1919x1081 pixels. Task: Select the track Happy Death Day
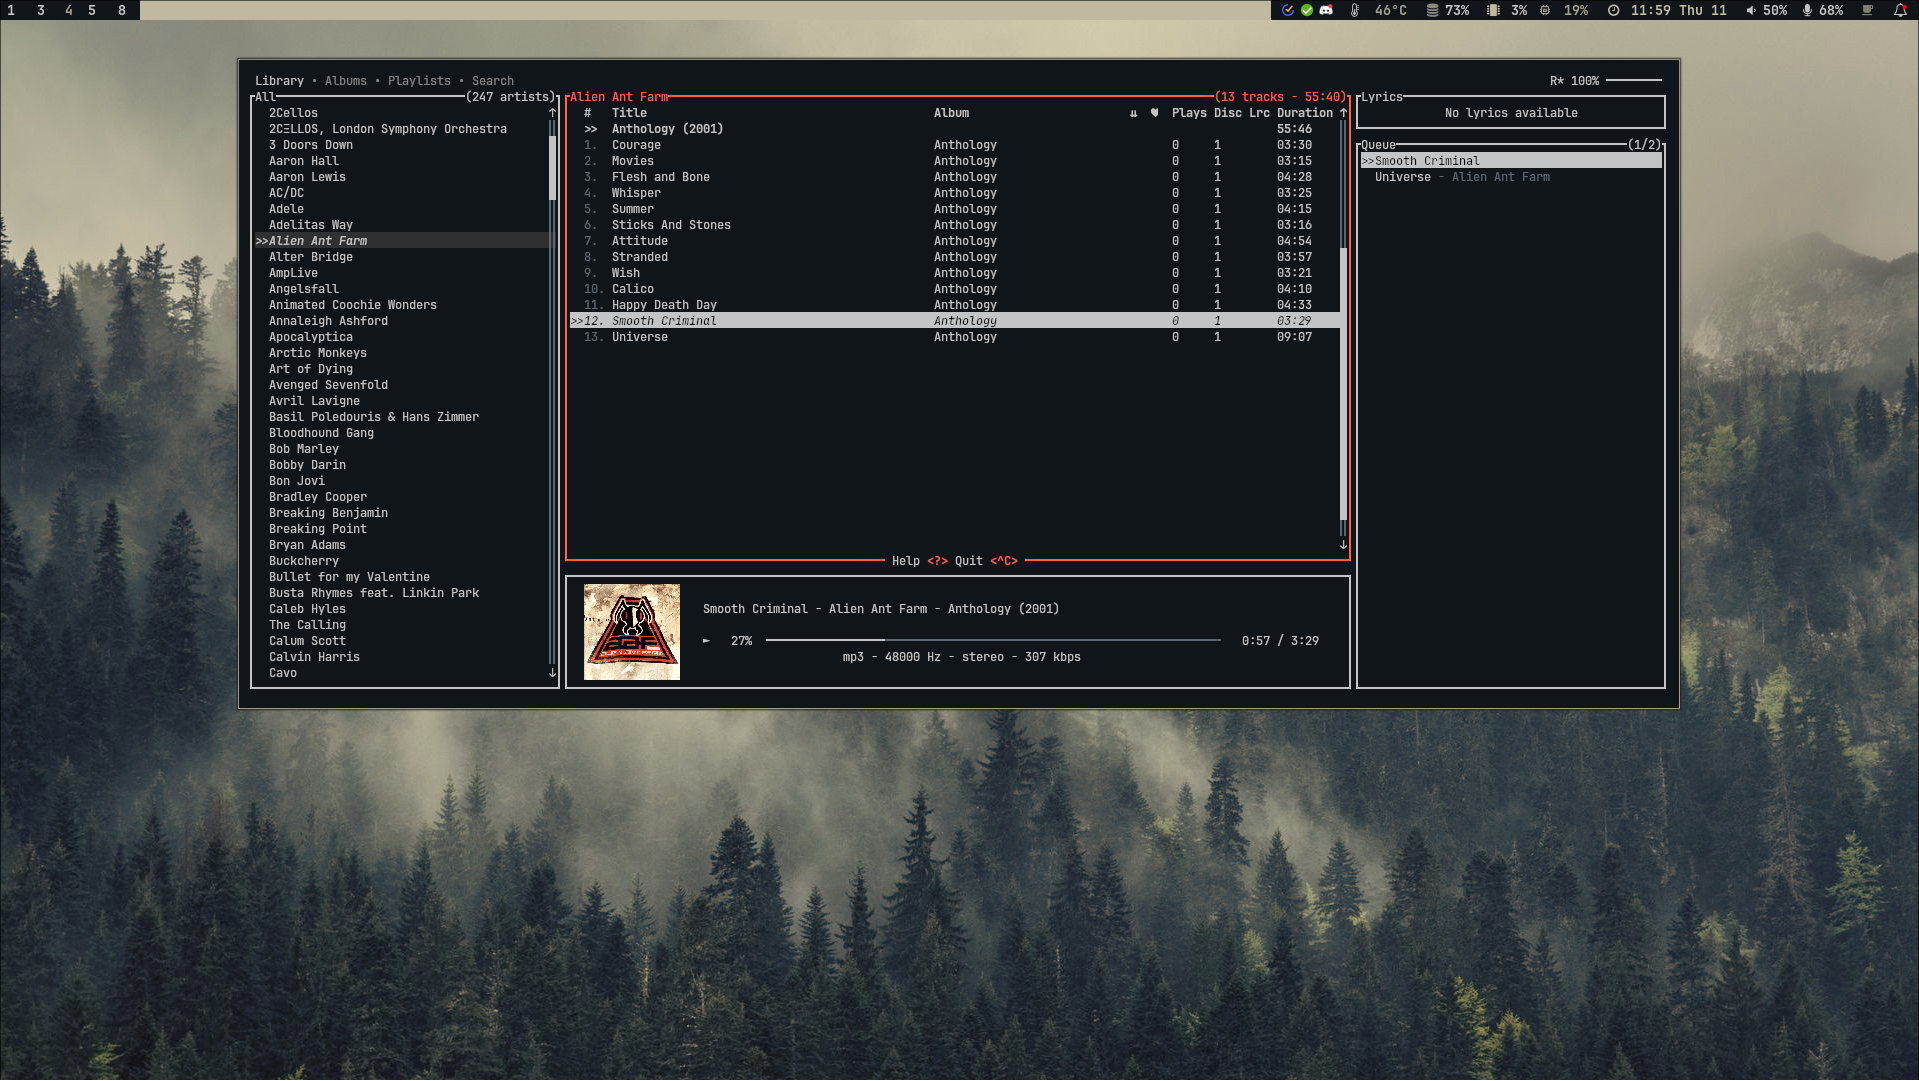(x=954, y=305)
